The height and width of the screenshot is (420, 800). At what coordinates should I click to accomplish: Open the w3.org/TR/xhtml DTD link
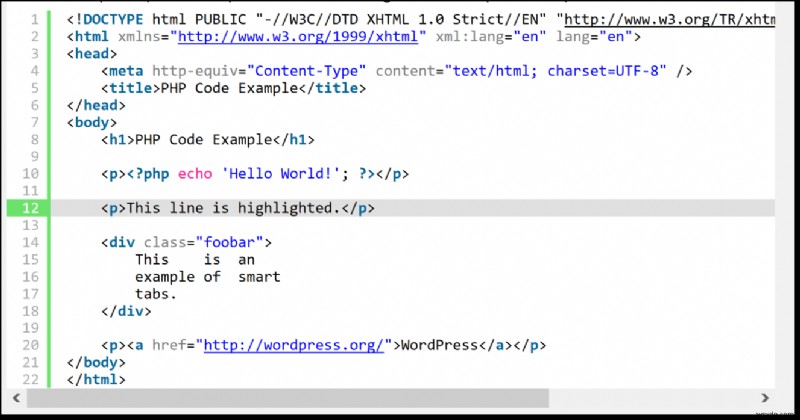coord(669,19)
